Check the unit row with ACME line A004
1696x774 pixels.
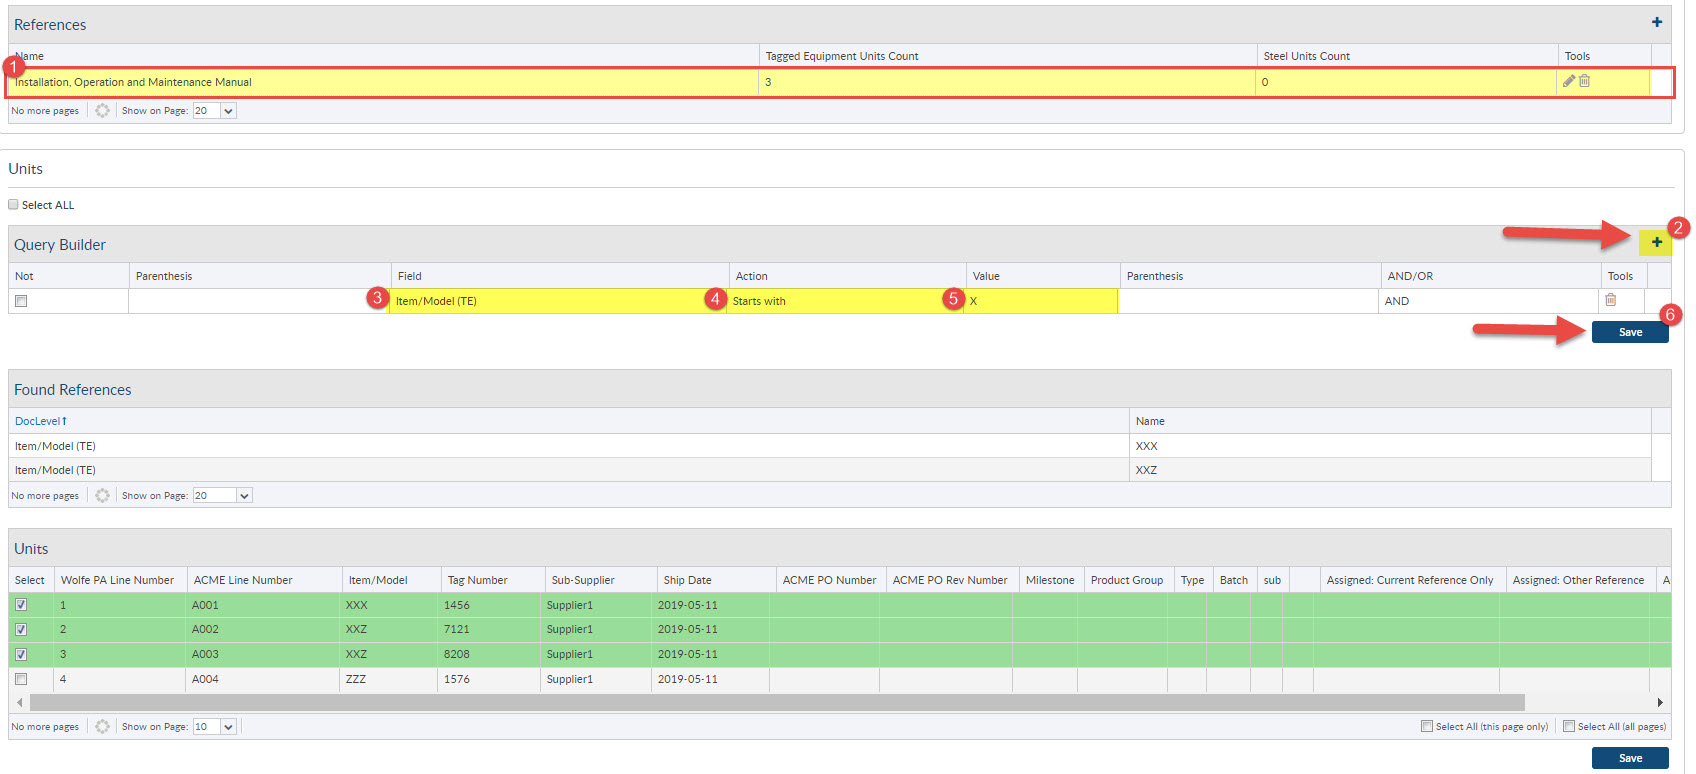pyautogui.click(x=21, y=679)
